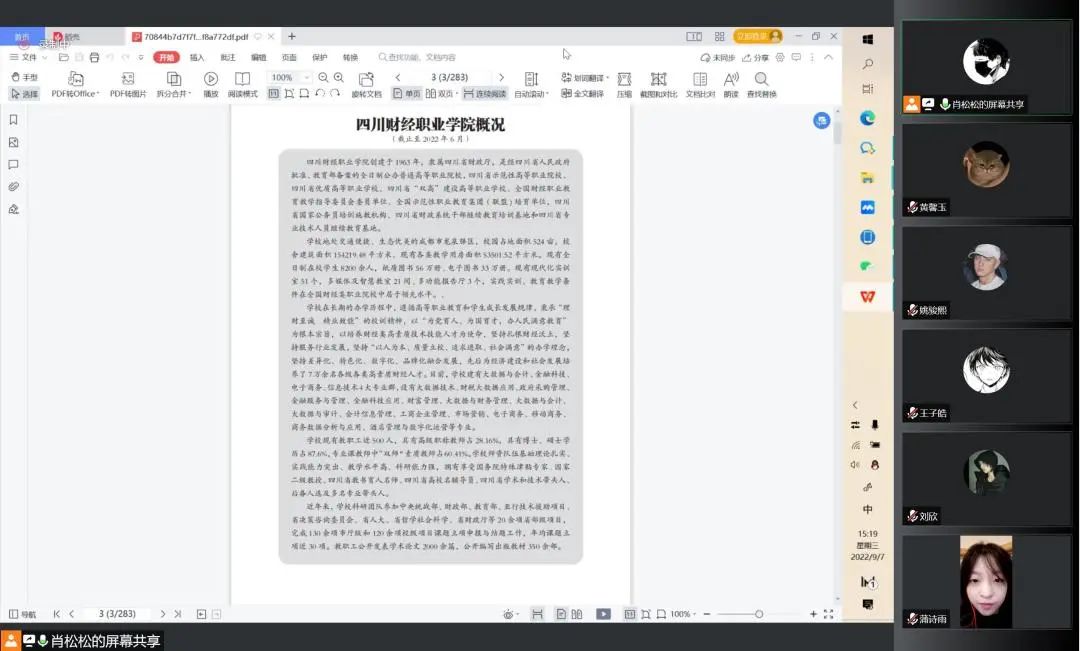
Task: Select the 手型 hand tool mode
Action: point(24,77)
